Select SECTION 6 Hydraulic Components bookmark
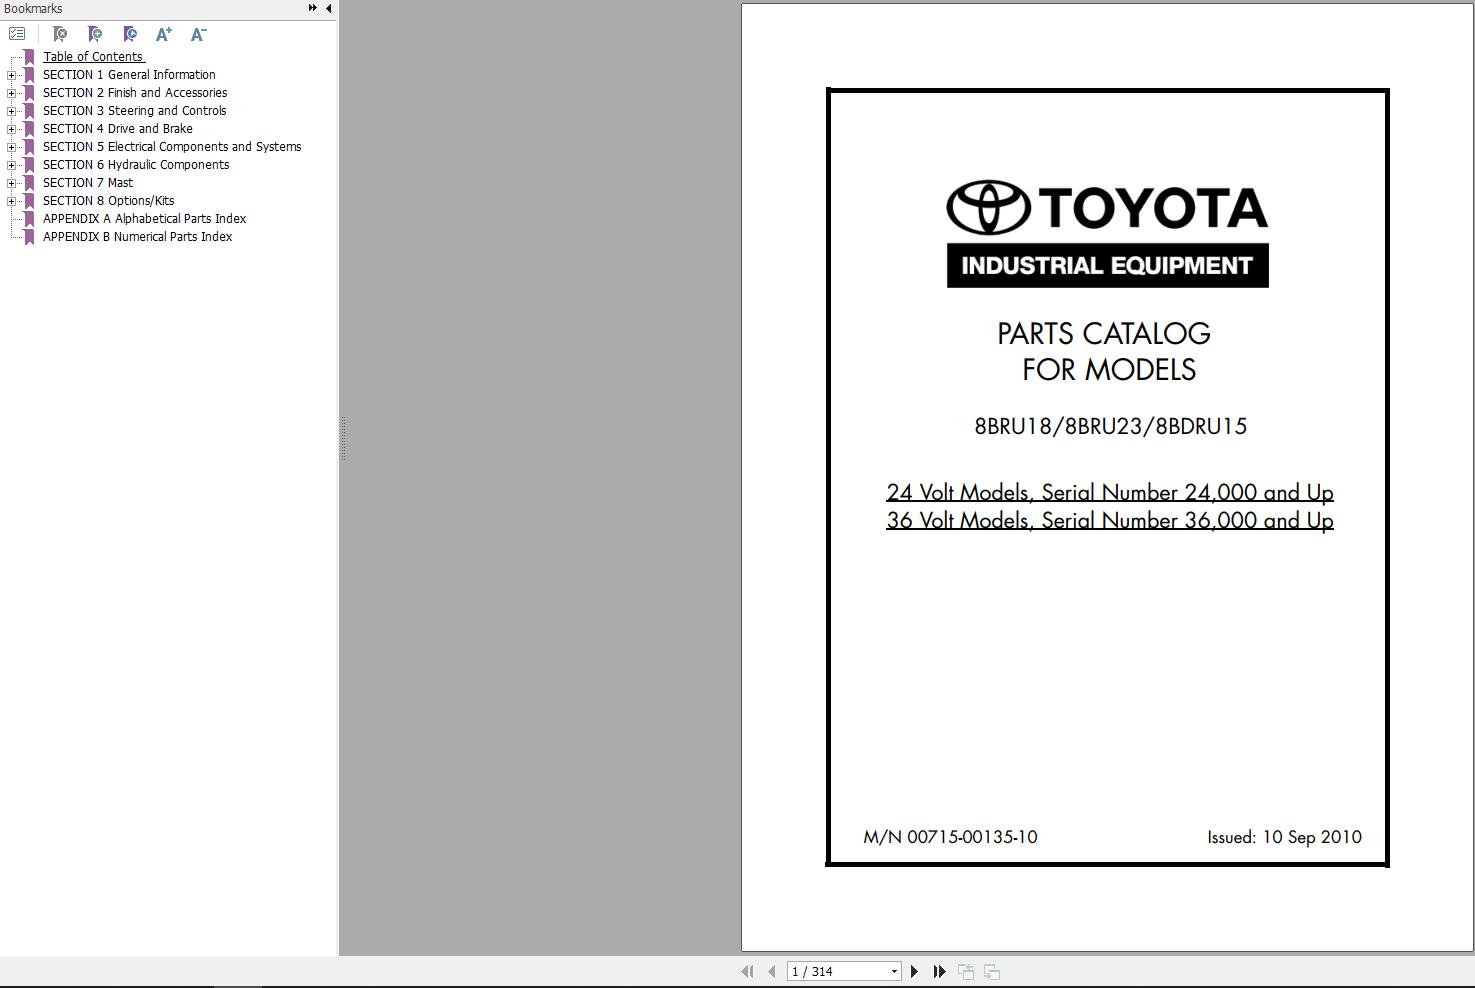This screenshot has width=1475, height=988. click(x=136, y=165)
